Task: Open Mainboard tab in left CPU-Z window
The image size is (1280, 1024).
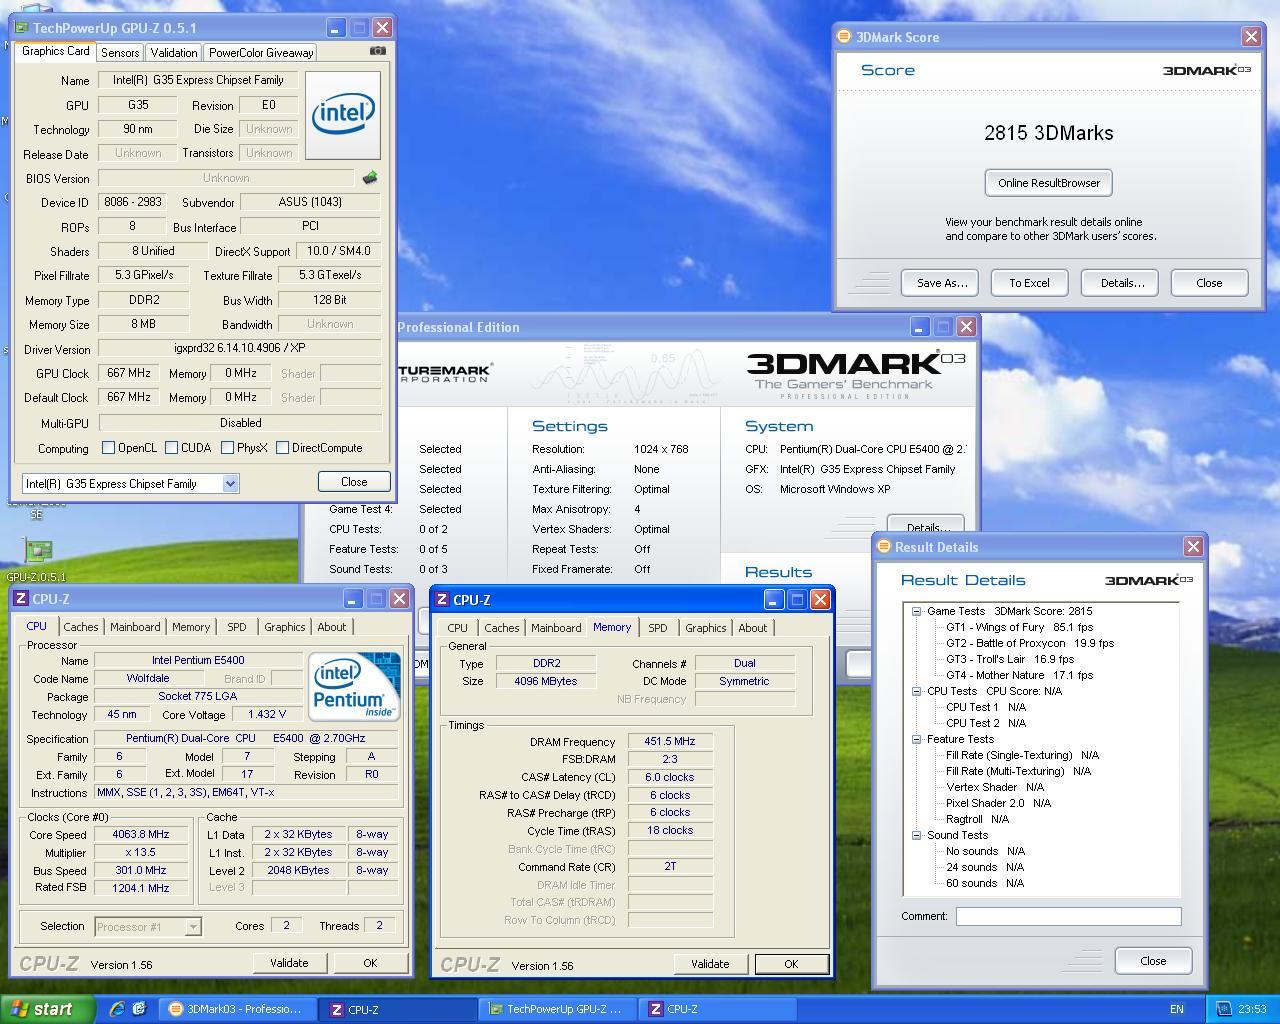Action: click(x=135, y=627)
